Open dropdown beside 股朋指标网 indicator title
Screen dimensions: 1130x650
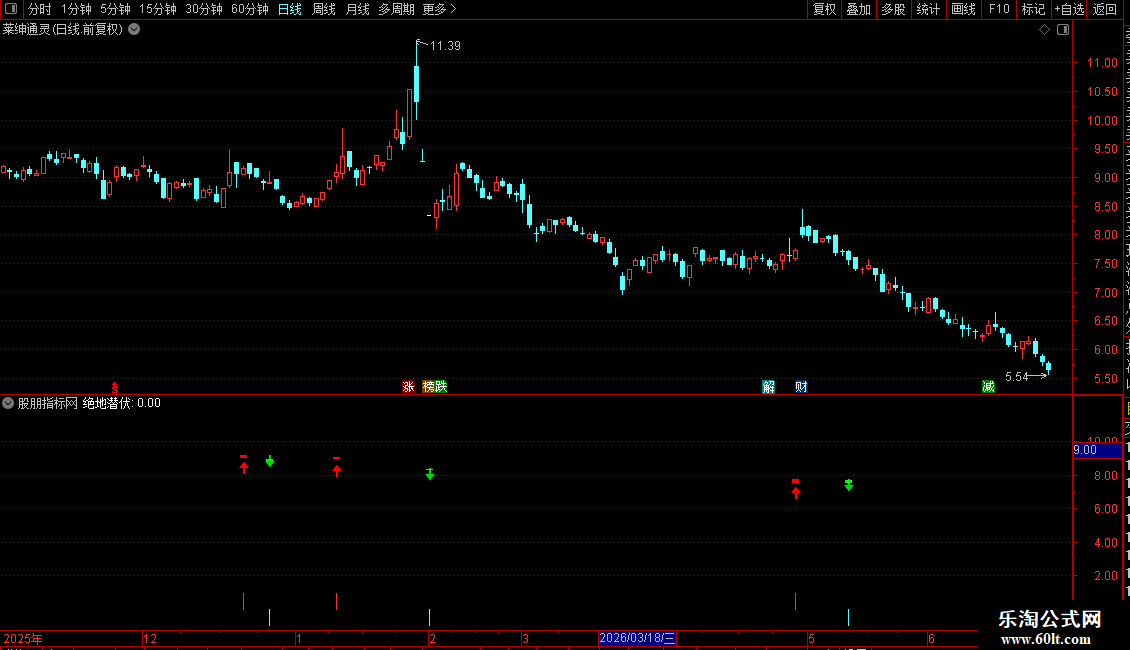8,404
